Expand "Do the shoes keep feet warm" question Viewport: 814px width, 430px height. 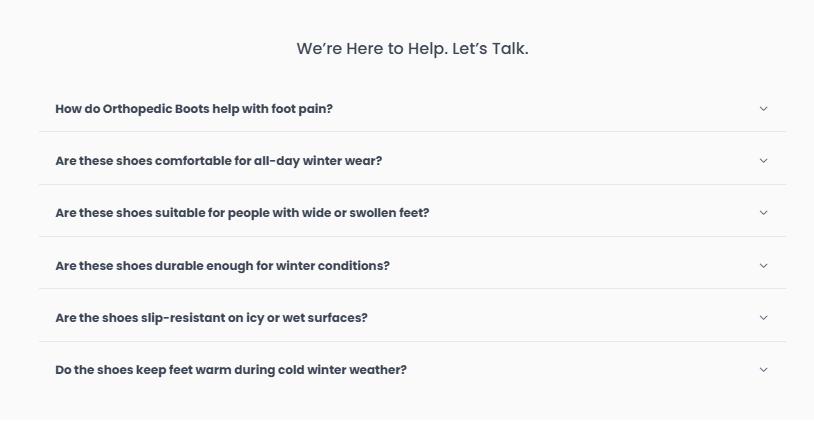[231, 370]
